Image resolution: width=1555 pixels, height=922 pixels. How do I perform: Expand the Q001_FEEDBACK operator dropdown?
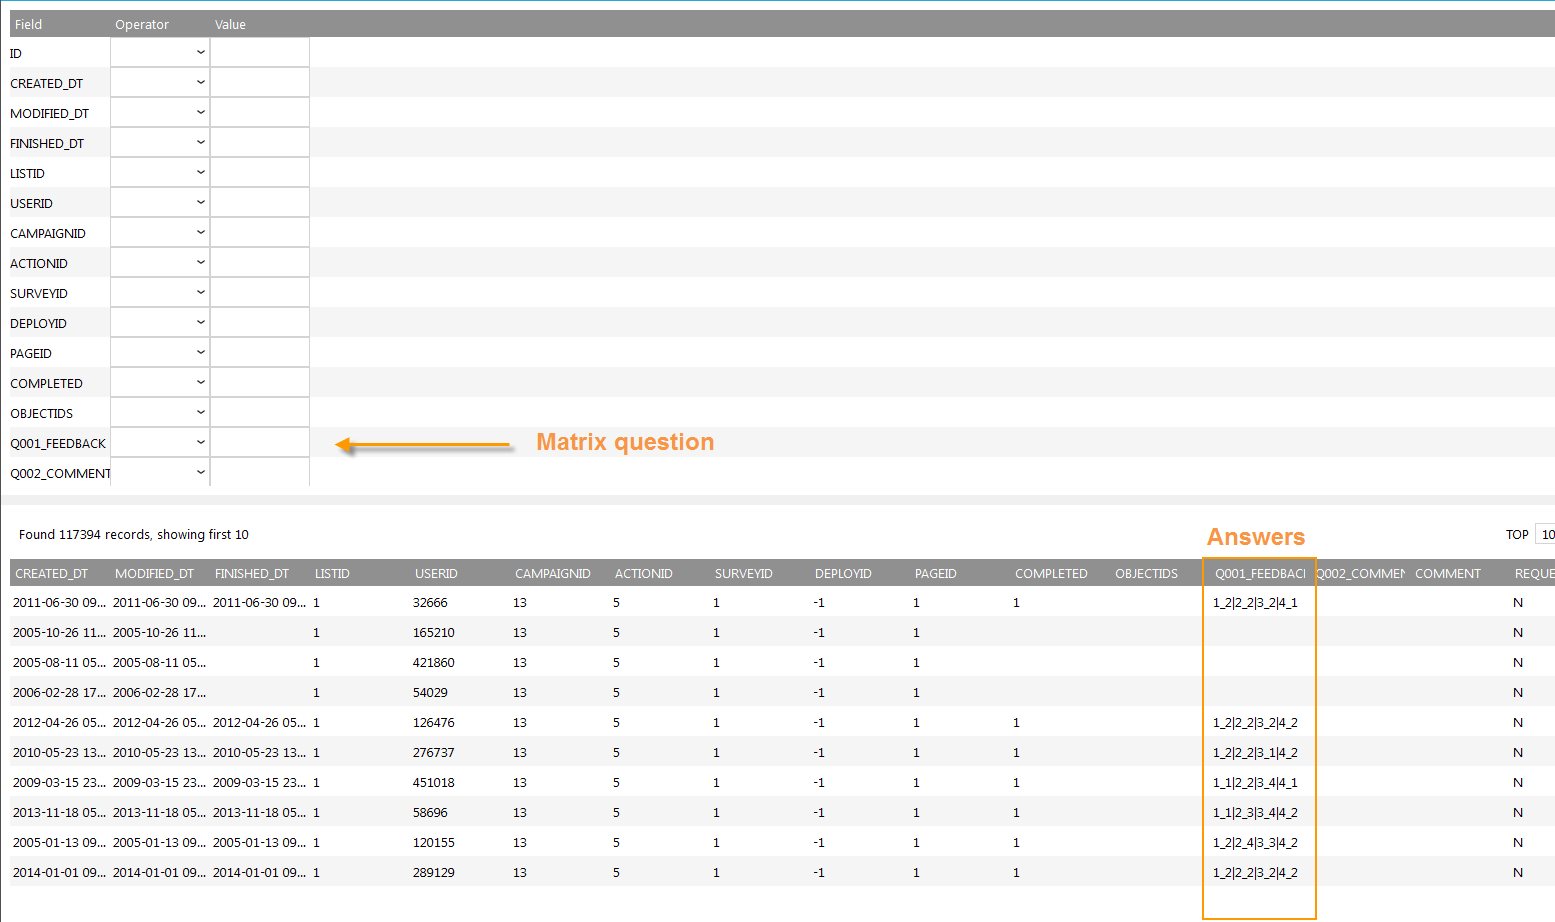(160, 443)
